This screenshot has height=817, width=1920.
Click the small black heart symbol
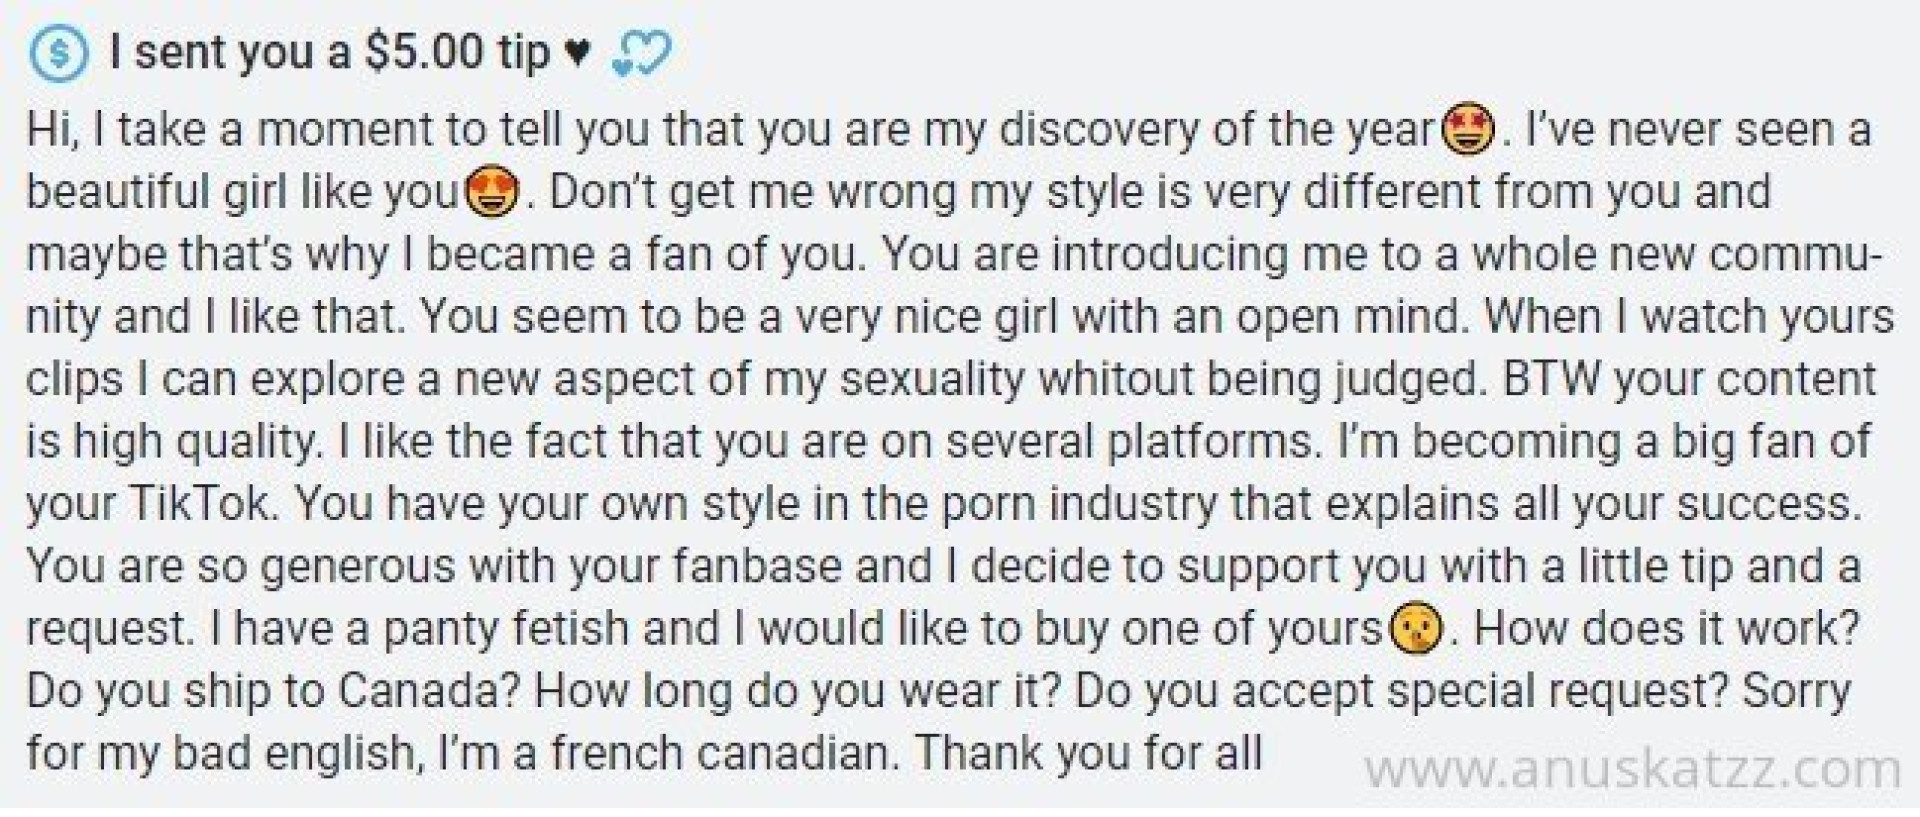click(x=579, y=53)
